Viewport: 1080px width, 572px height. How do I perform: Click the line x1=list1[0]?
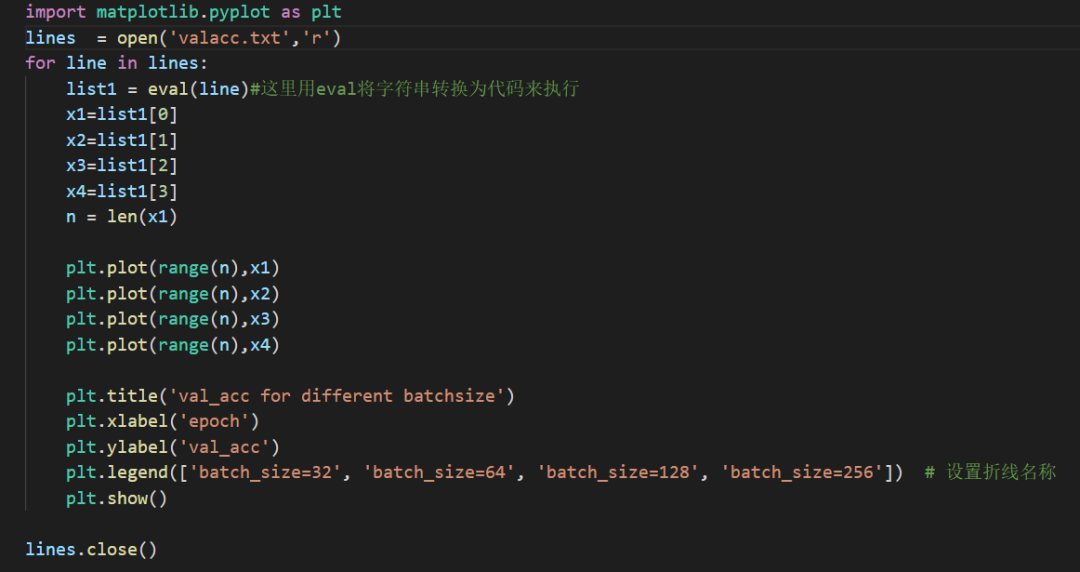click(122, 114)
